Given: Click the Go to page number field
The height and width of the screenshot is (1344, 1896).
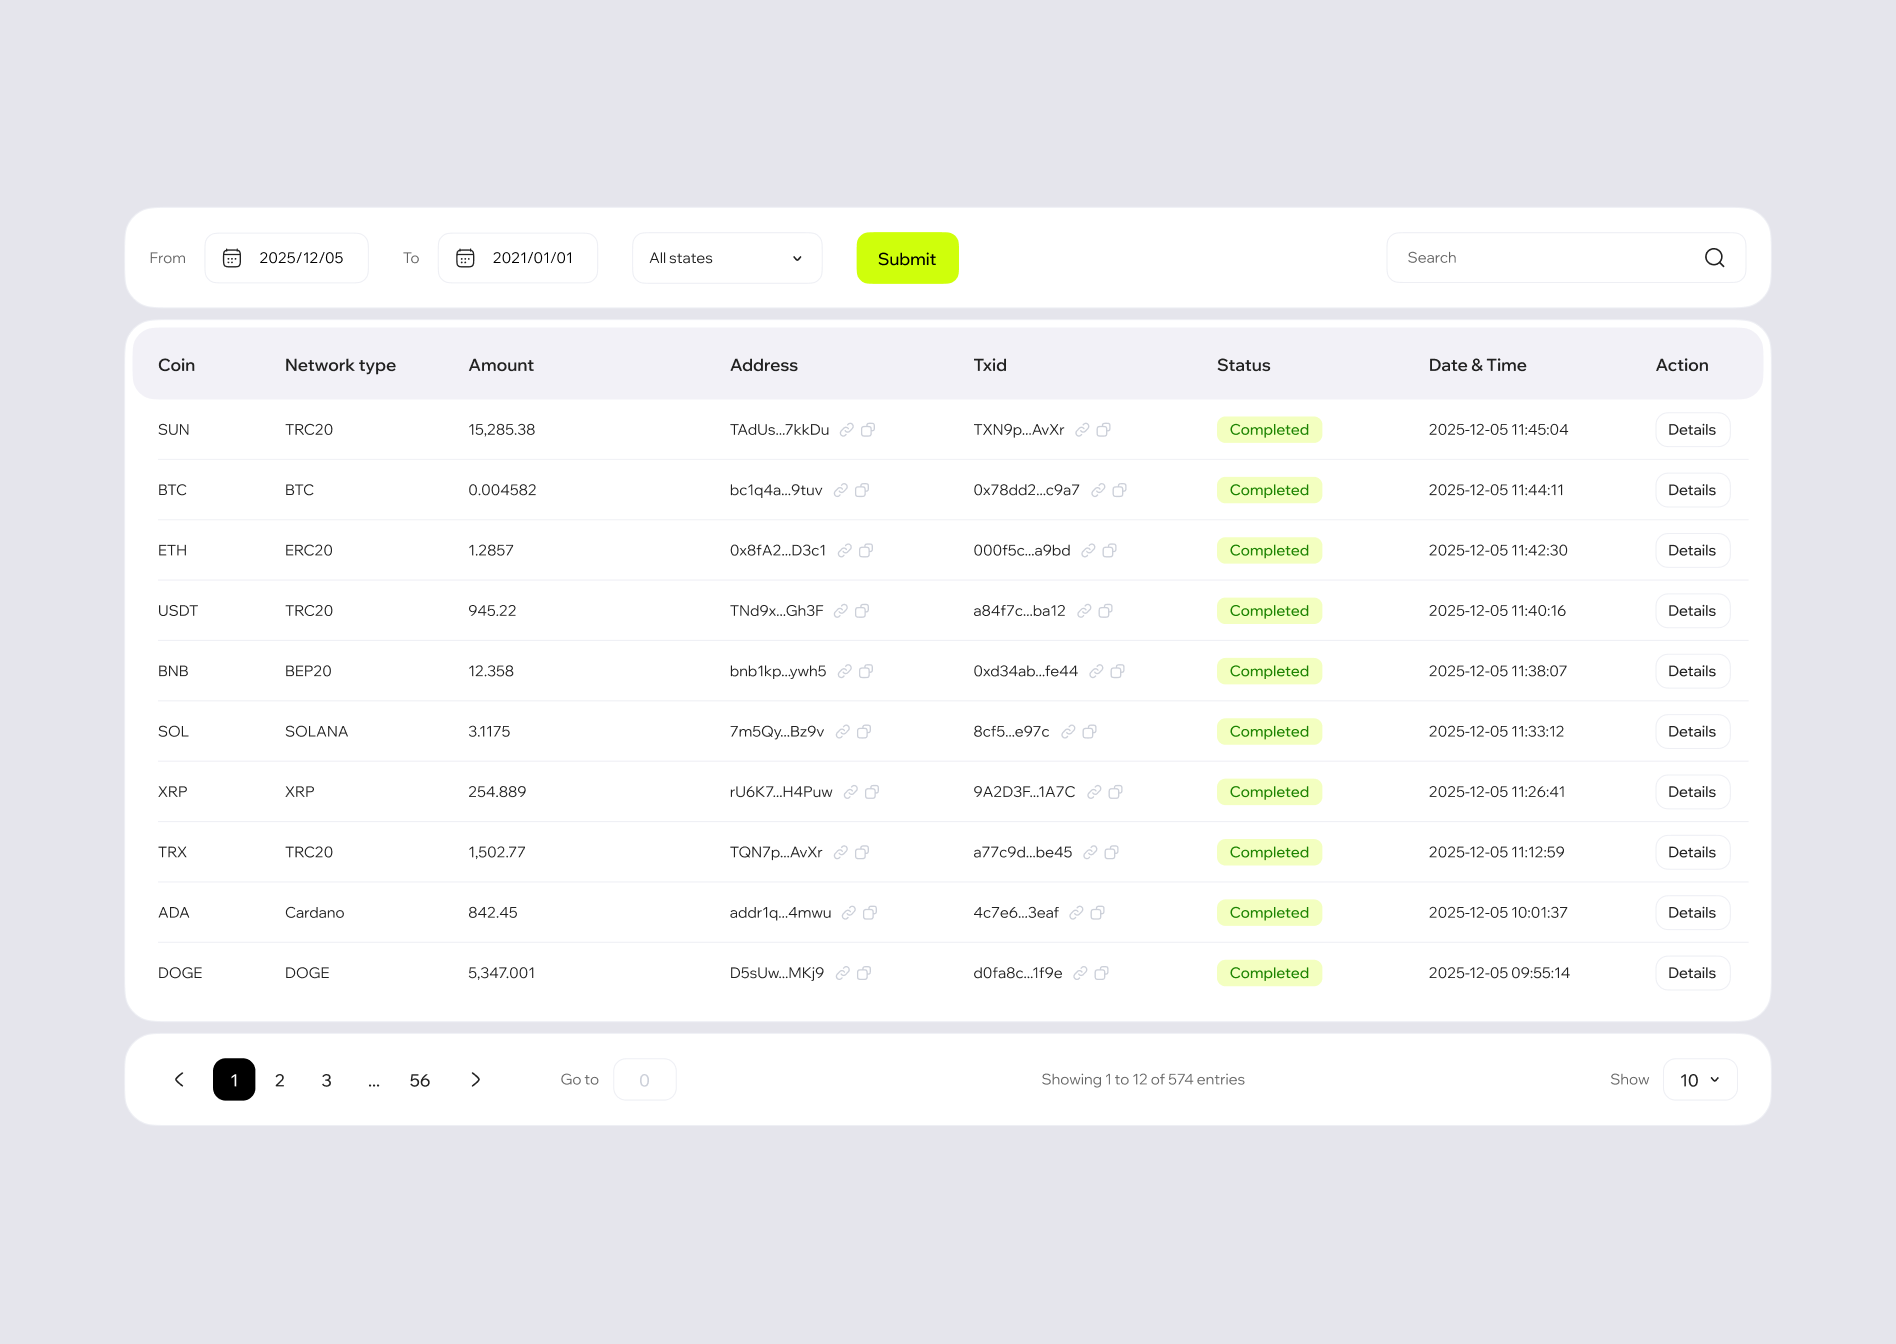Looking at the screenshot, I should pyautogui.click(x=644, y=1080).
